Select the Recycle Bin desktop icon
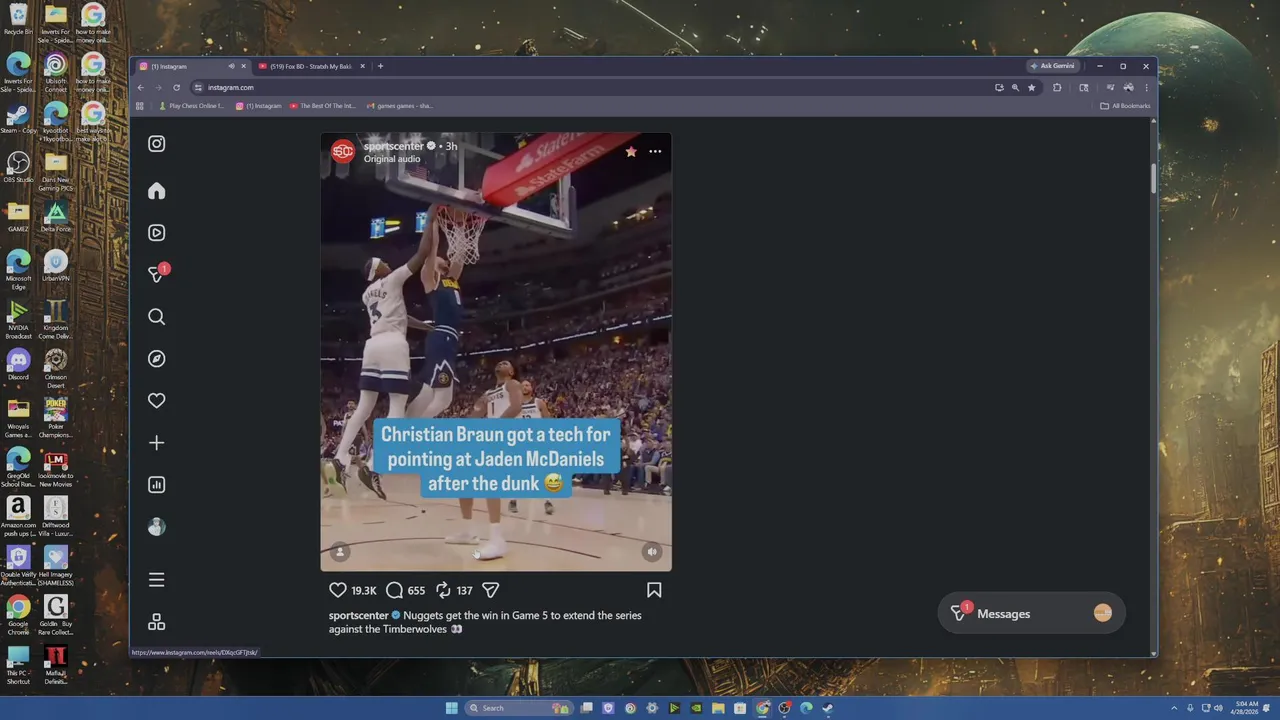Screen dimensions: 1280x720 coord(18,21)
